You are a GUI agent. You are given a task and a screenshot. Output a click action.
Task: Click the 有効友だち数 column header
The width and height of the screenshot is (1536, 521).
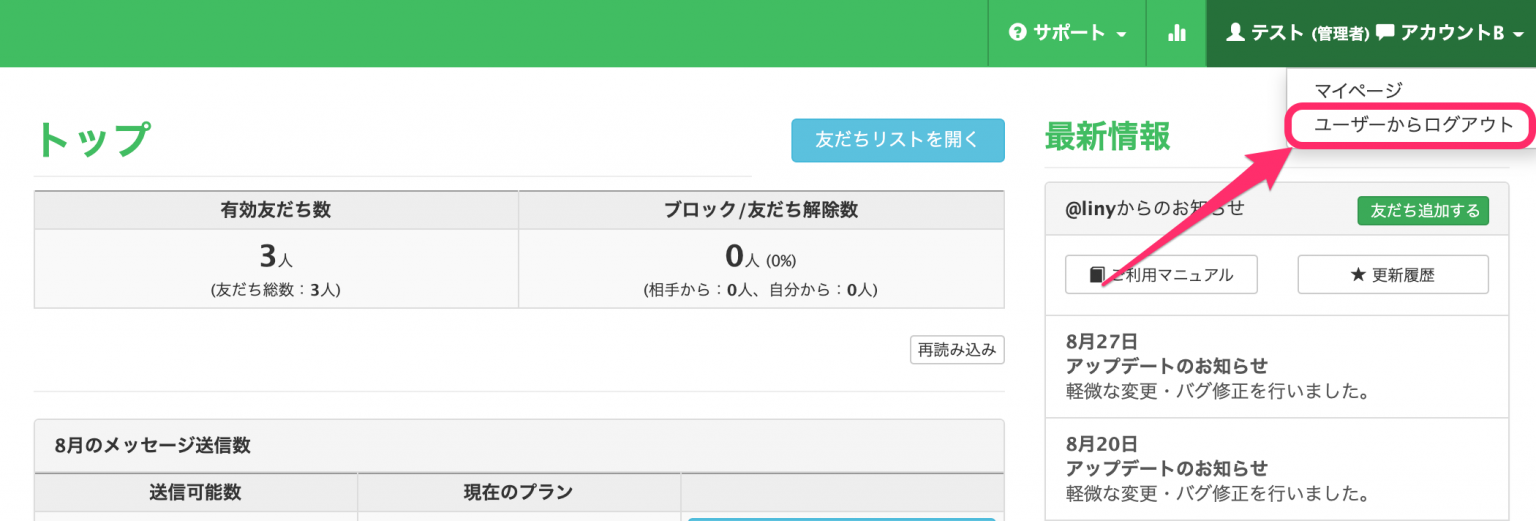[x=276, y=210]
